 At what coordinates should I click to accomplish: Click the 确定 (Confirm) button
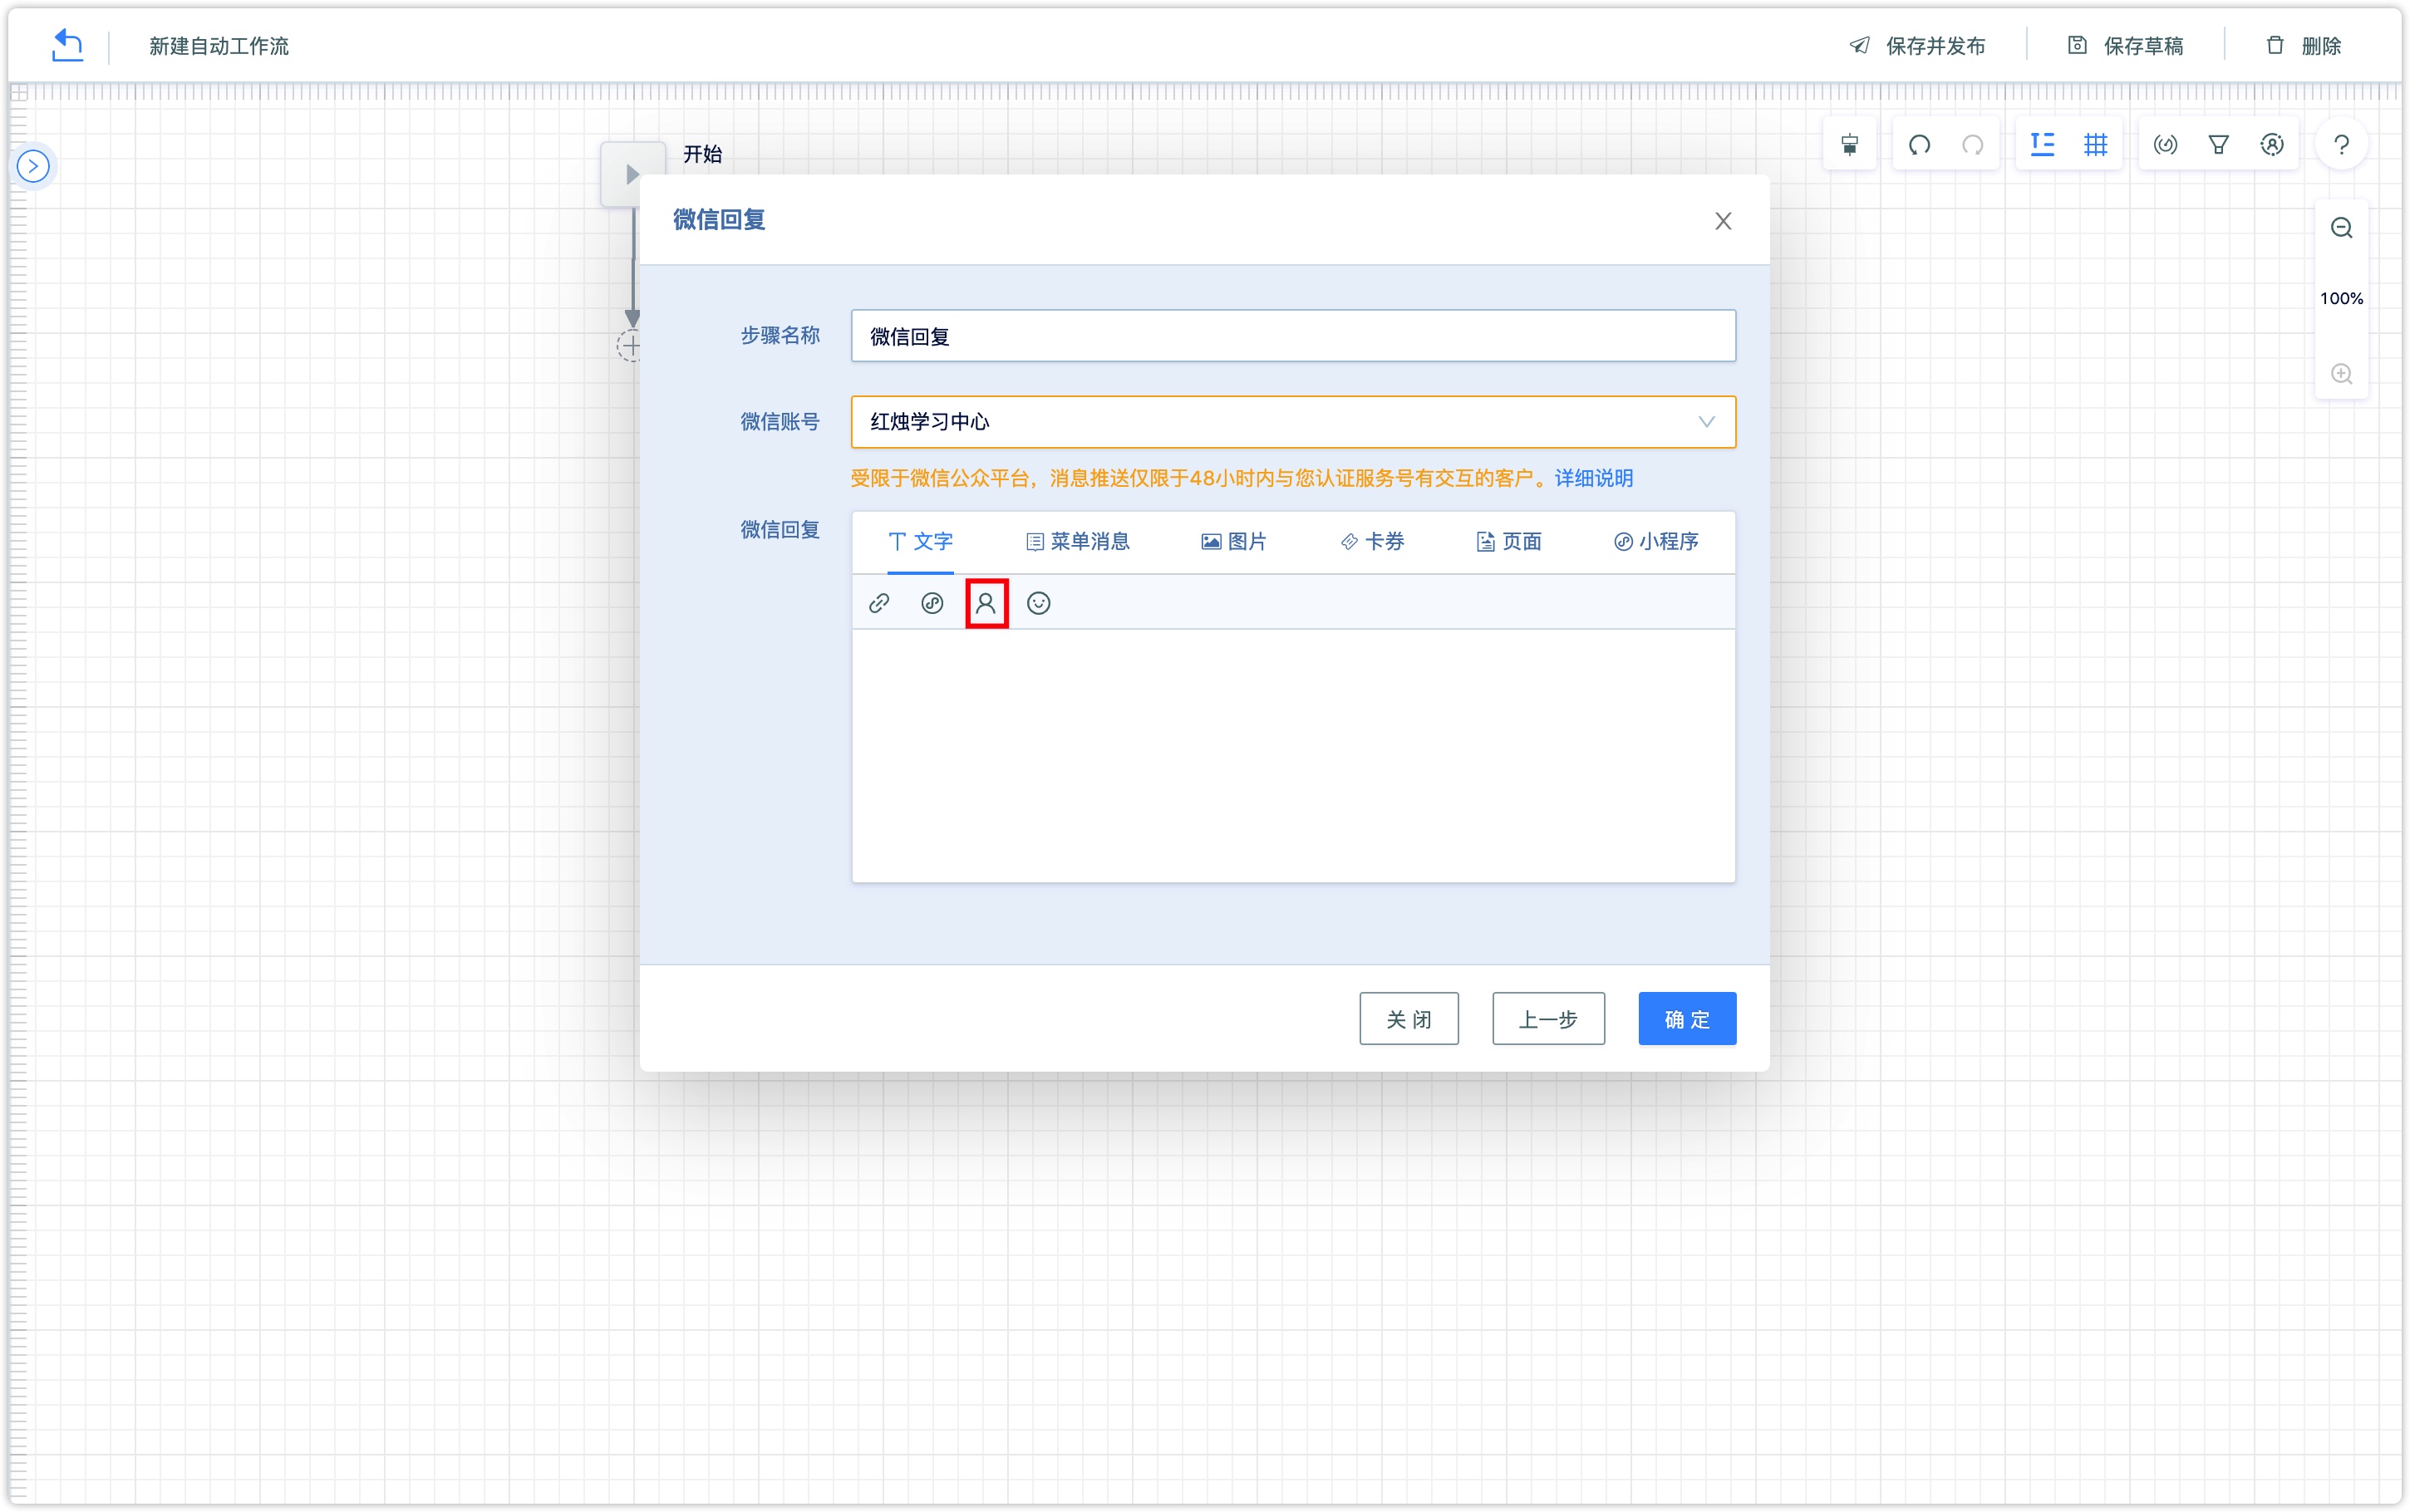pos(1687,1018)
